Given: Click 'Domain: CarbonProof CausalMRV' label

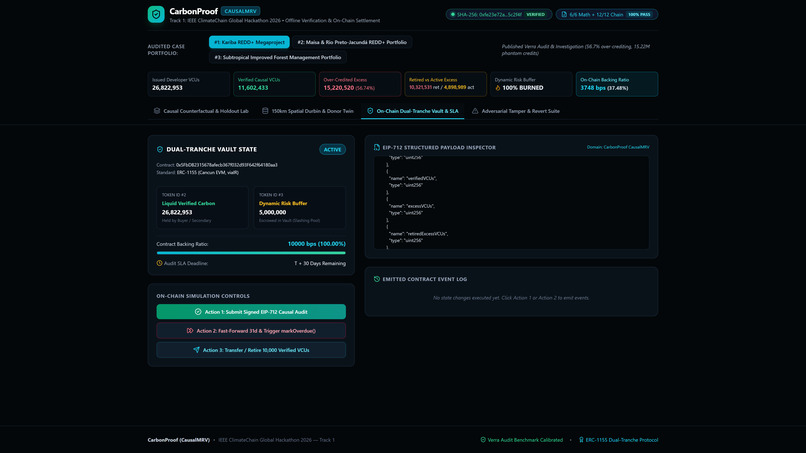Looking at the screenshot, I should point(618,147).
